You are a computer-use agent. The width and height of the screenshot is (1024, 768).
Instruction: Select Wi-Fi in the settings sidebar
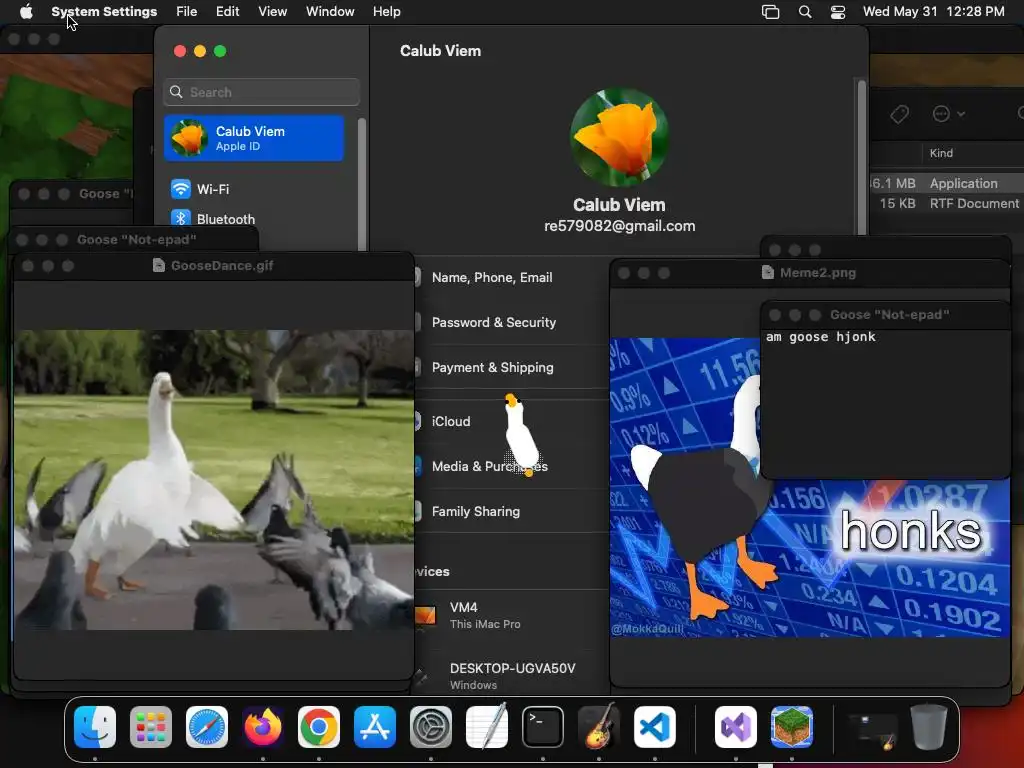click(255, 189)
